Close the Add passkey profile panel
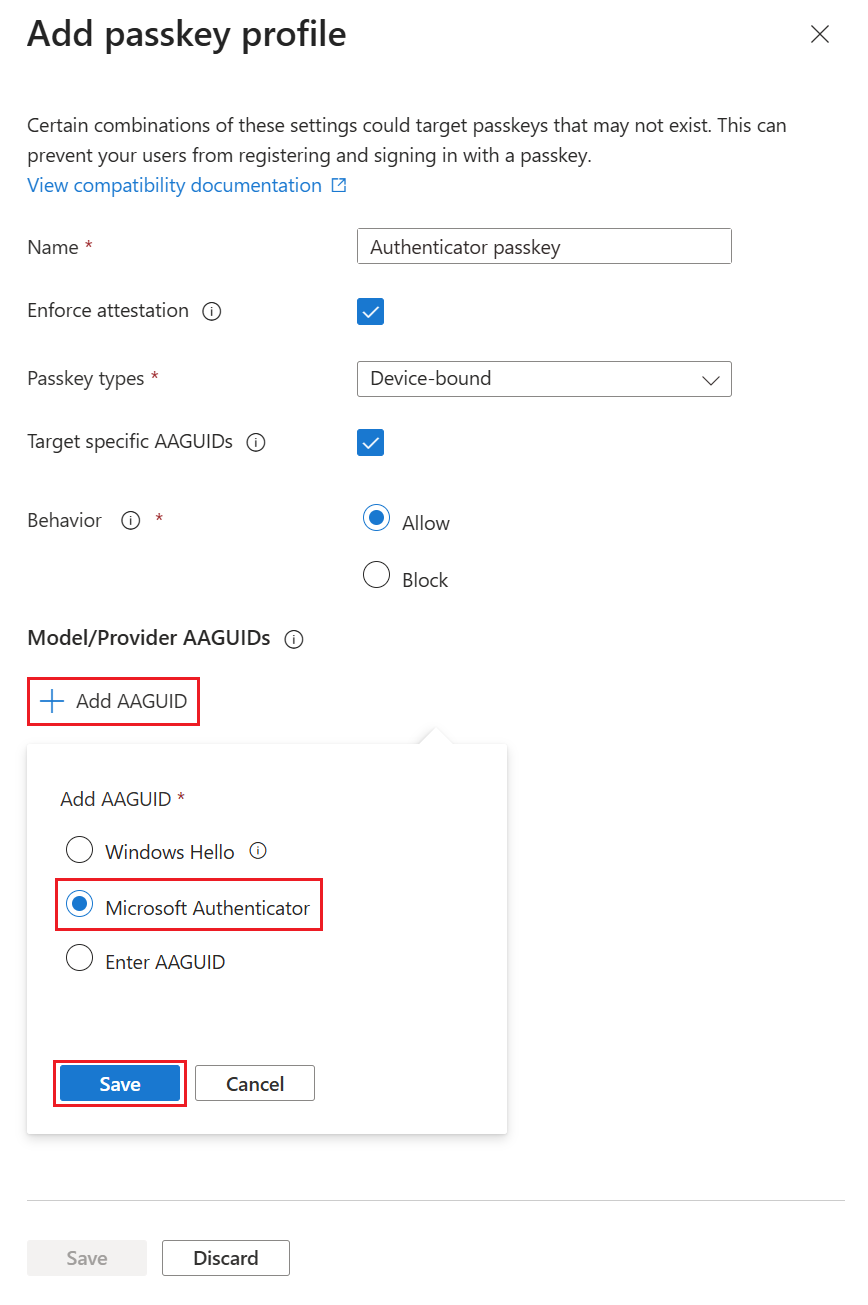This screenshot has width=868, height=1305. coord(820,35)
